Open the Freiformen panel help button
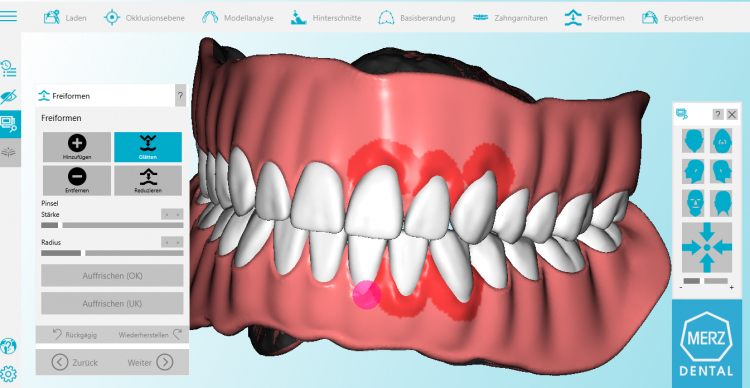The height and width of the screenshot is (388, 750). click(180, 95)
